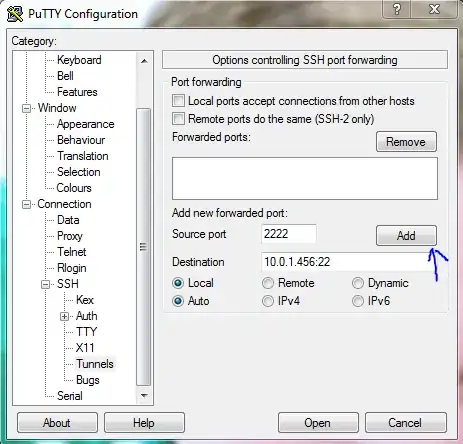The image size is (463, 444).
Task: Open the Rlogin category
Action: [x=72, y=268]
